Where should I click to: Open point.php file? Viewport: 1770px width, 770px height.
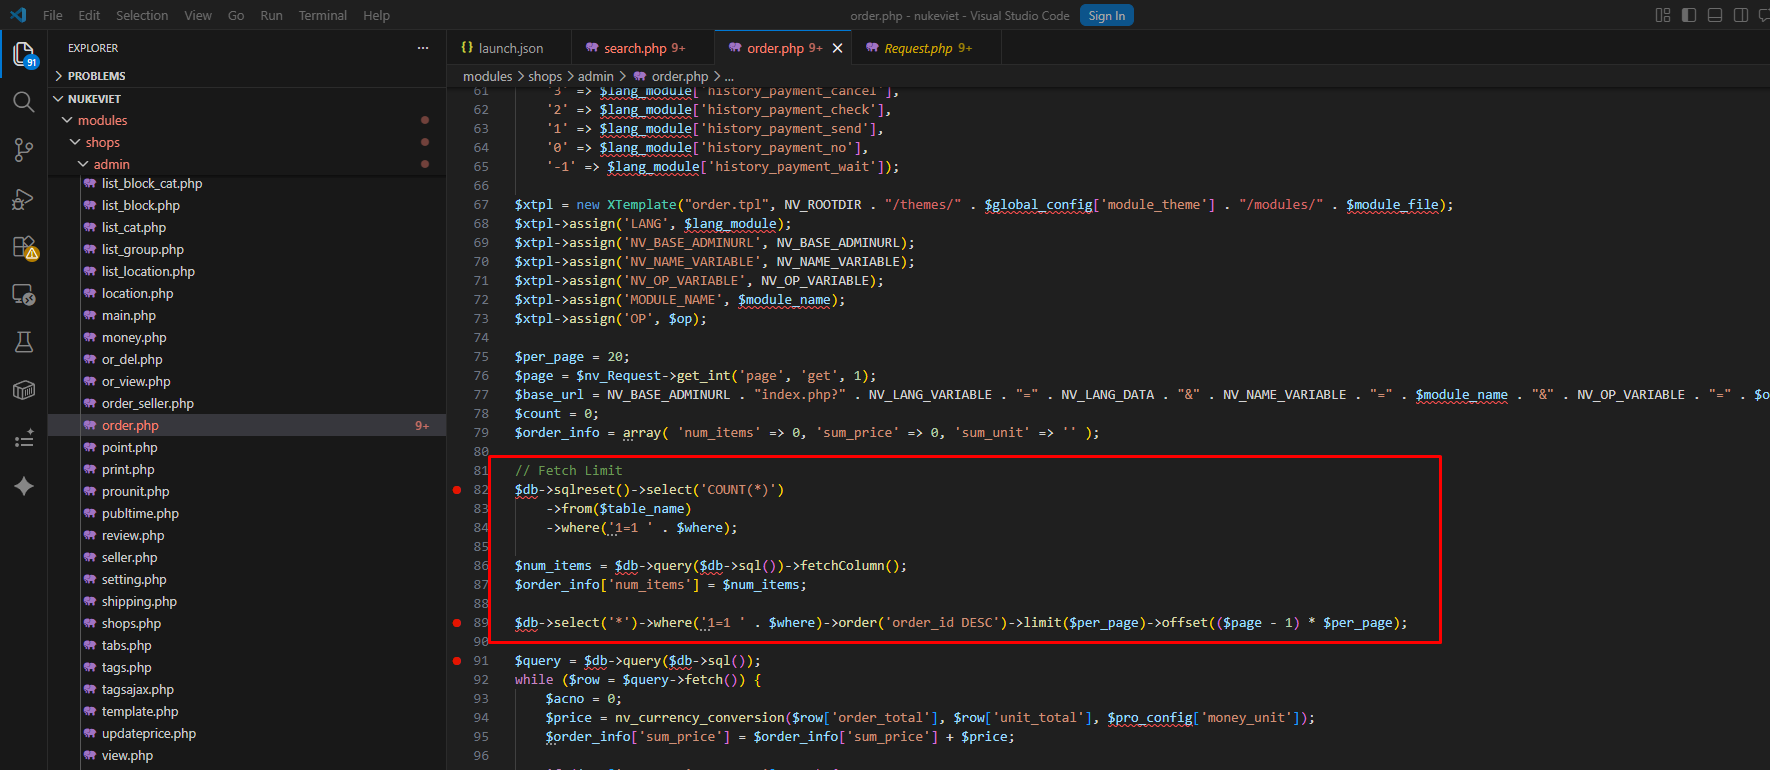pyautogui.click(x=247, y=448)
